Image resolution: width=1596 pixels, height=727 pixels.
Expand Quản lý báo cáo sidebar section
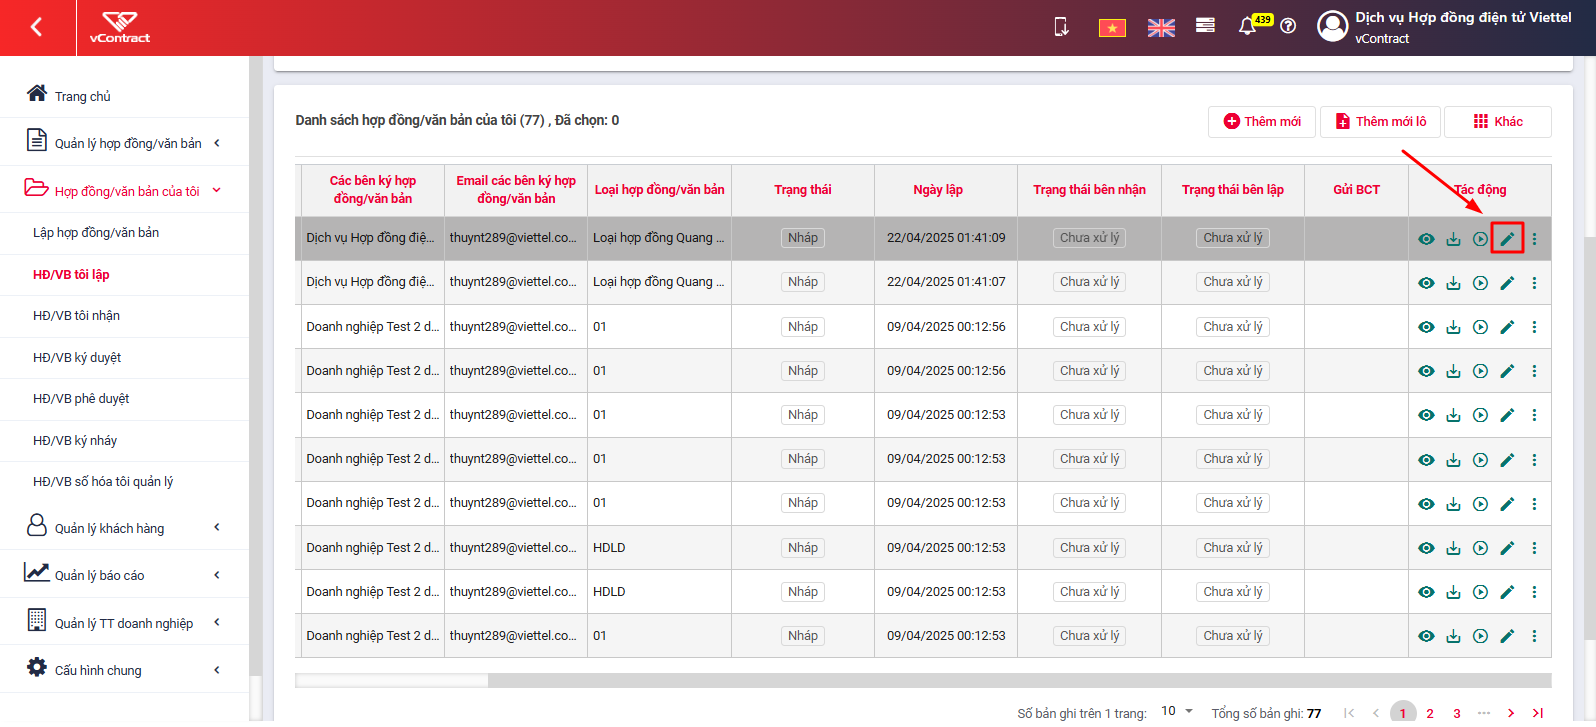[x=124, y=574]
